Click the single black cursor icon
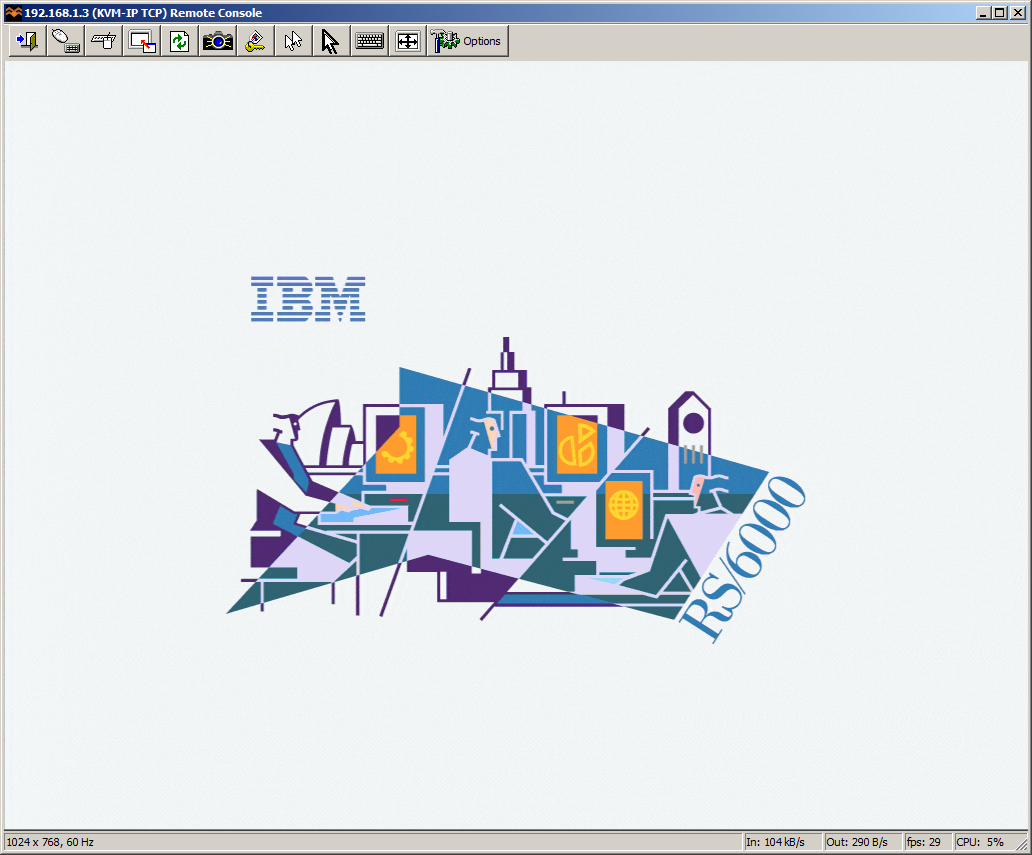Viewport: 1032px width, 855px height. 331,41
